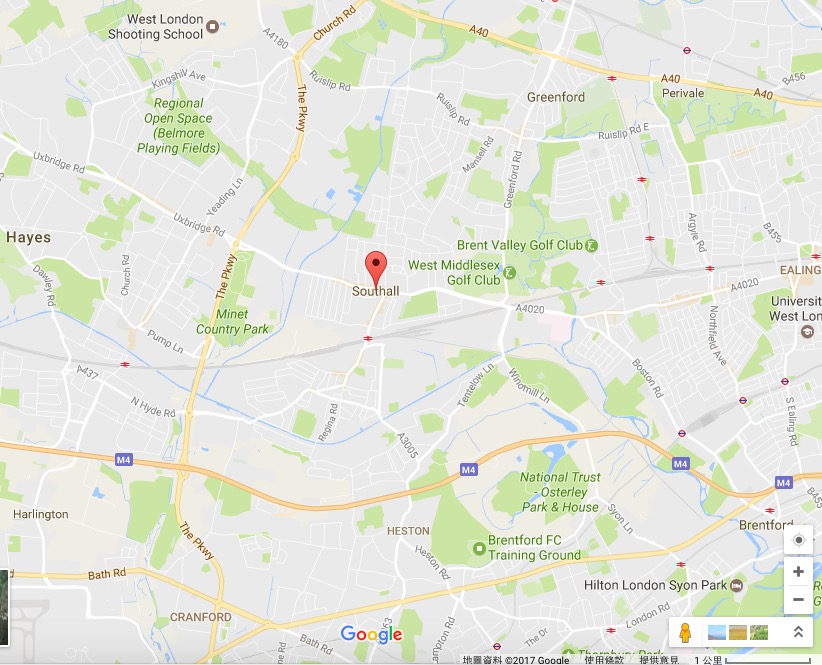822x665 pixels.
Task: Select Minet Country Park label
Action: (232, 321)
